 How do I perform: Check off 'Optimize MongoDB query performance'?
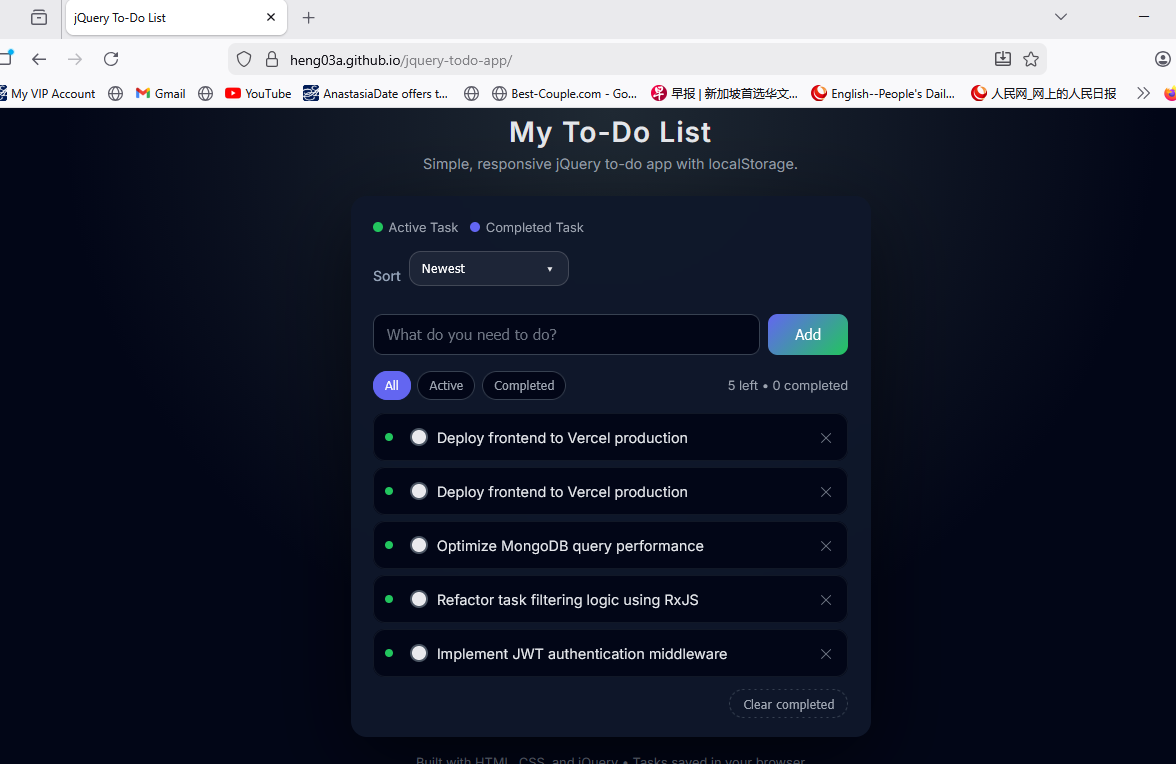419,544
